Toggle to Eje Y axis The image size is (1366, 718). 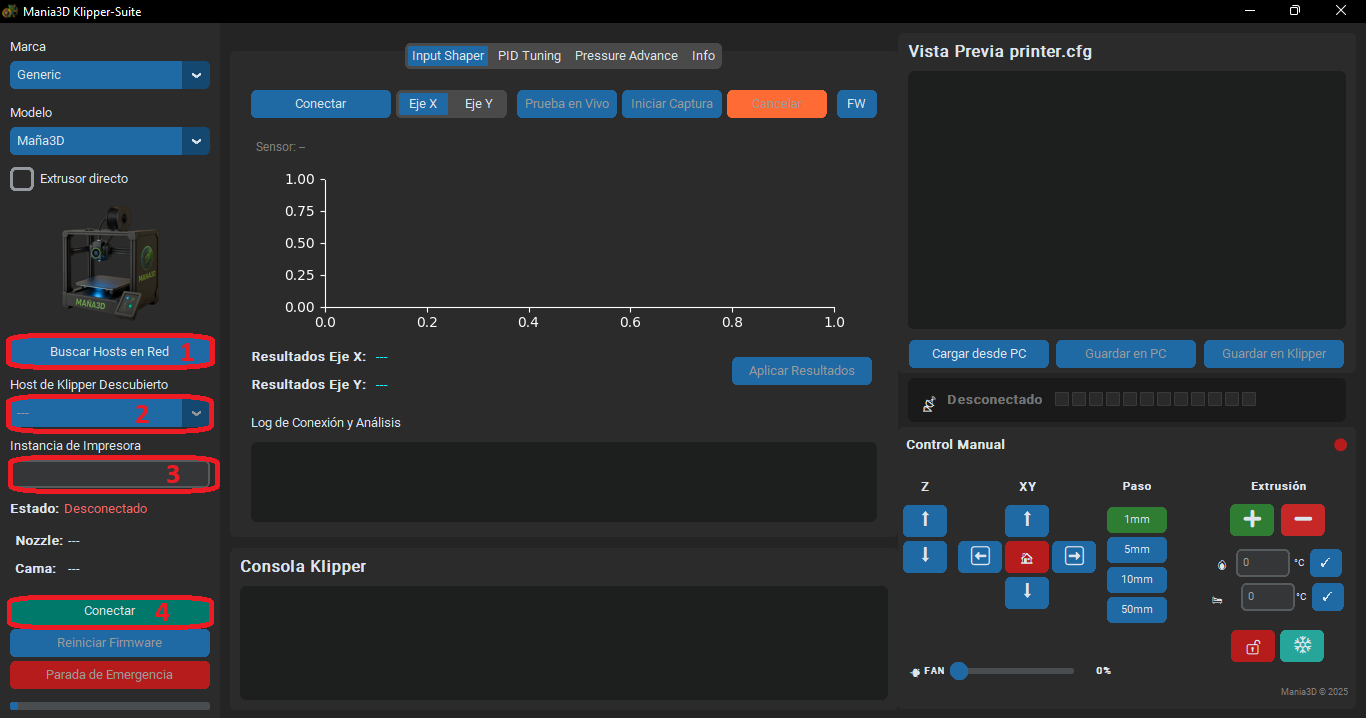pyautogui.click(x=479, y=104)
